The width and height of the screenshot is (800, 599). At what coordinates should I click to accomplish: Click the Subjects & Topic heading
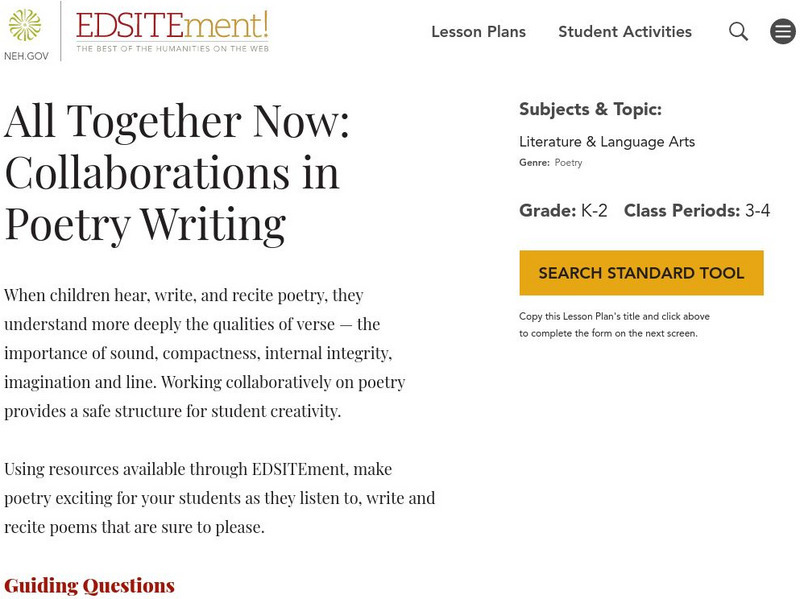click(x=590, y=110)
